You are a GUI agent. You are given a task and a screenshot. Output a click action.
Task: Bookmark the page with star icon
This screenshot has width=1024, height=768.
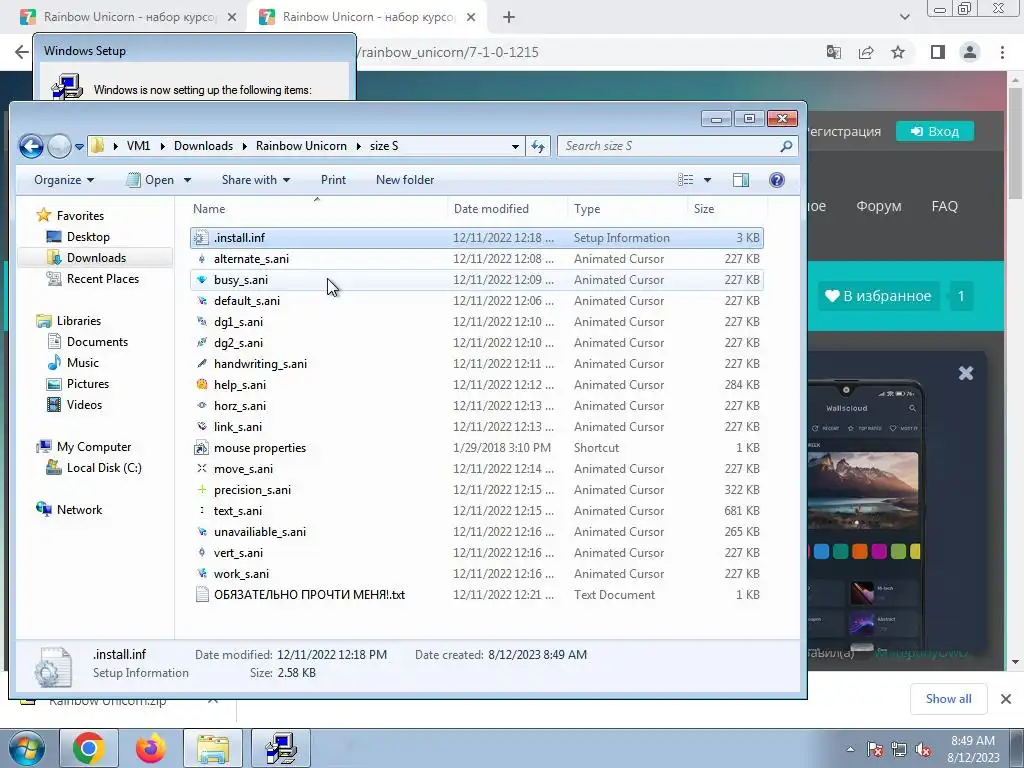898,52
